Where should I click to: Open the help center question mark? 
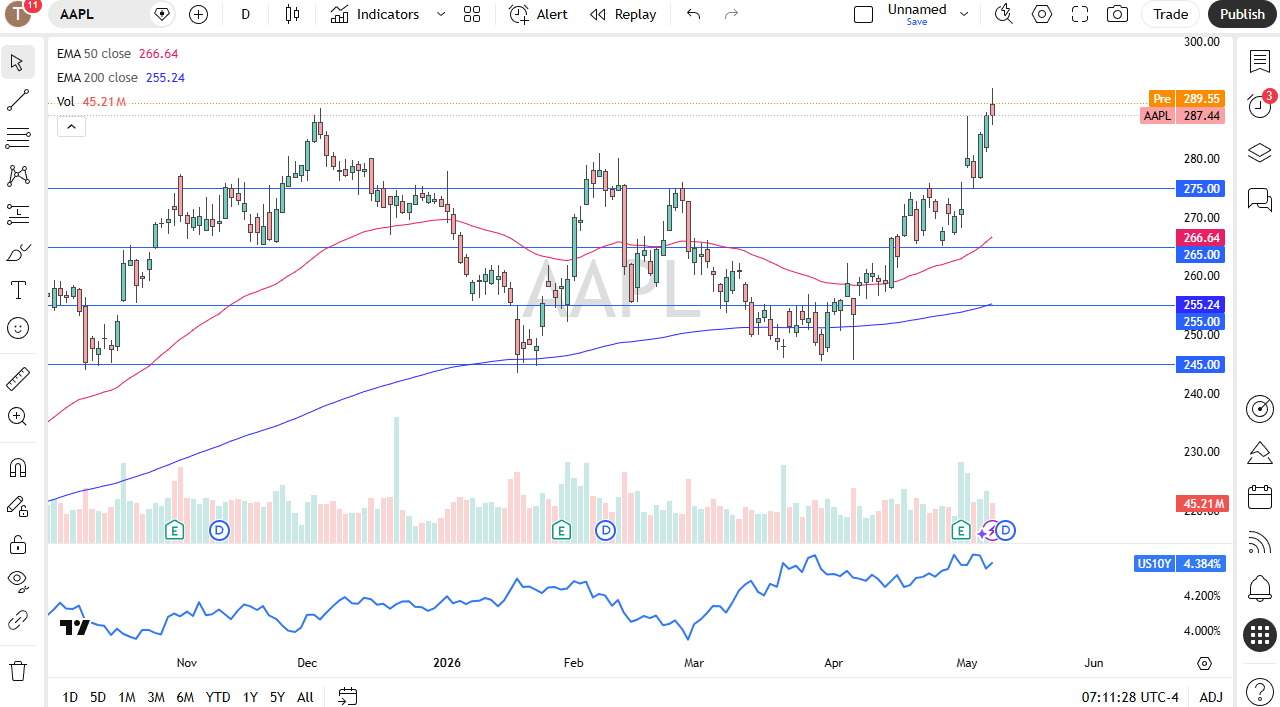[1260, 691]
